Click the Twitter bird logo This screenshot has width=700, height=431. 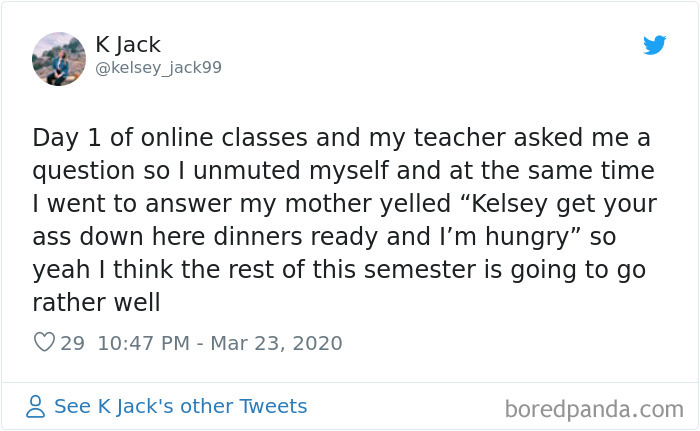(x=654, y=46)
